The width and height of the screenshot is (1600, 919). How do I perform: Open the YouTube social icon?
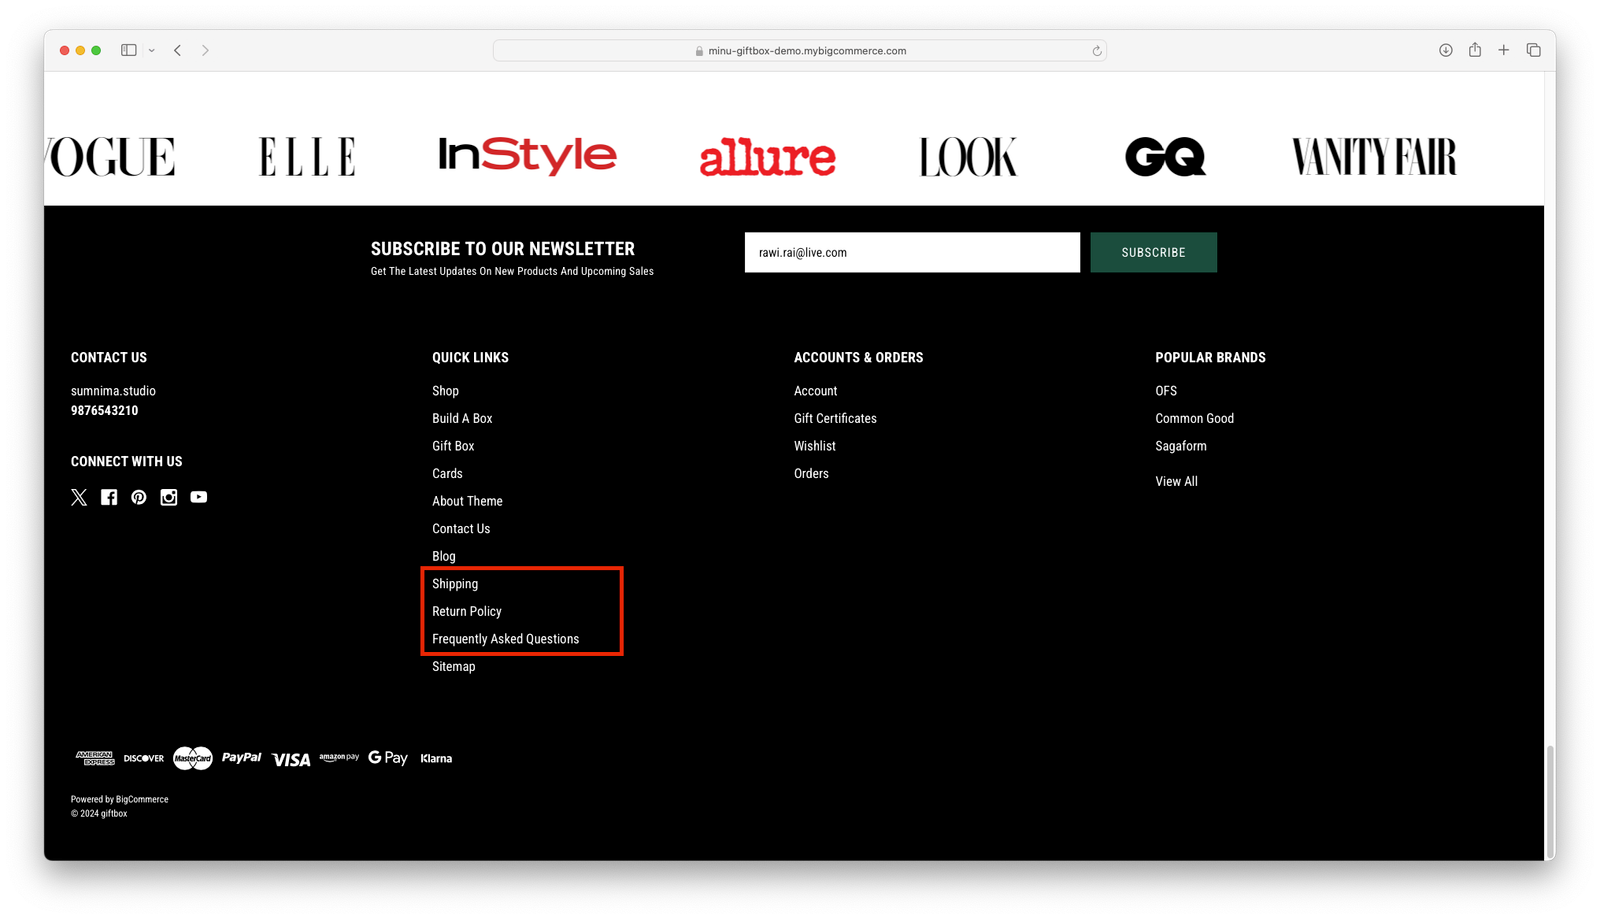pos(199,497)
